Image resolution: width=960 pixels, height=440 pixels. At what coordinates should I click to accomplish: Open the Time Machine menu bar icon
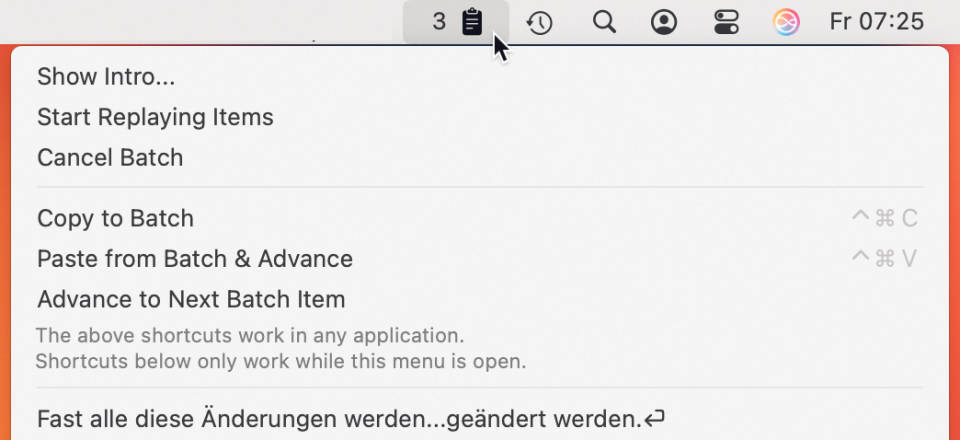pyautogui.click(x=539, y=23)
